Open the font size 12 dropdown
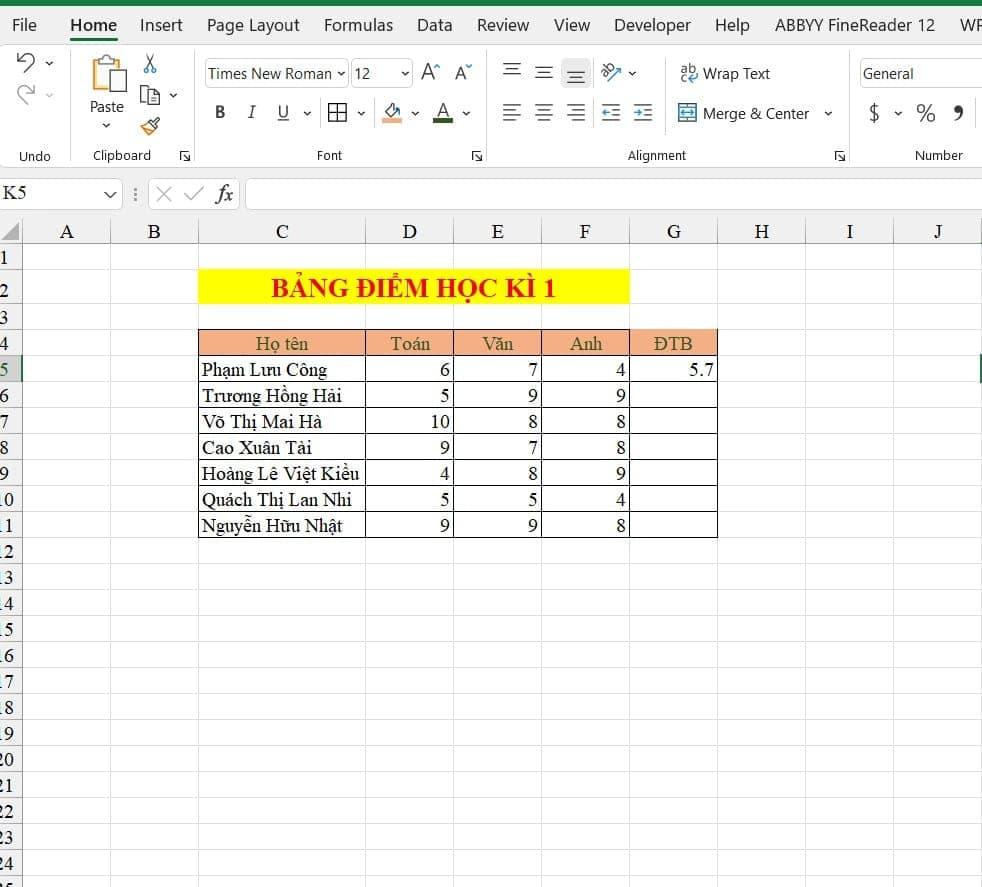This screenshot has height=887, width=982. (405, 74)
